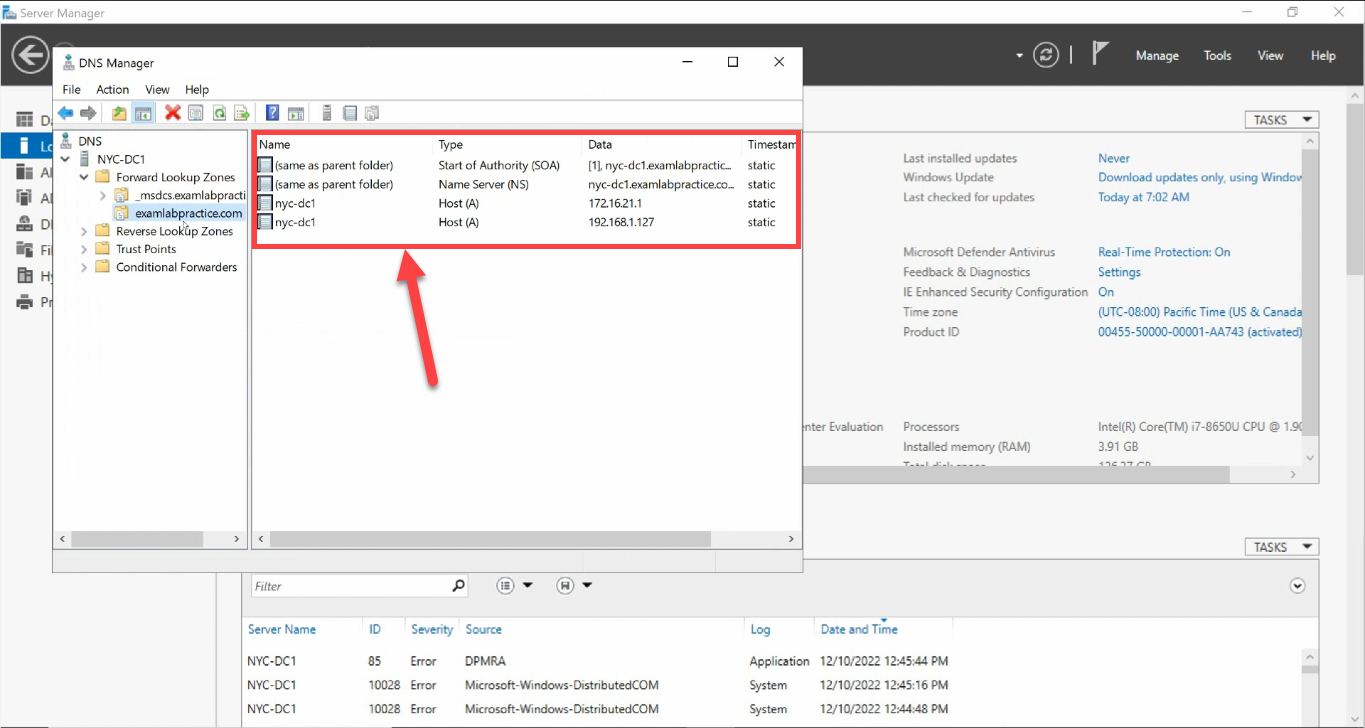Expand Conditional Forwarders node

click(x=85, y=267)
